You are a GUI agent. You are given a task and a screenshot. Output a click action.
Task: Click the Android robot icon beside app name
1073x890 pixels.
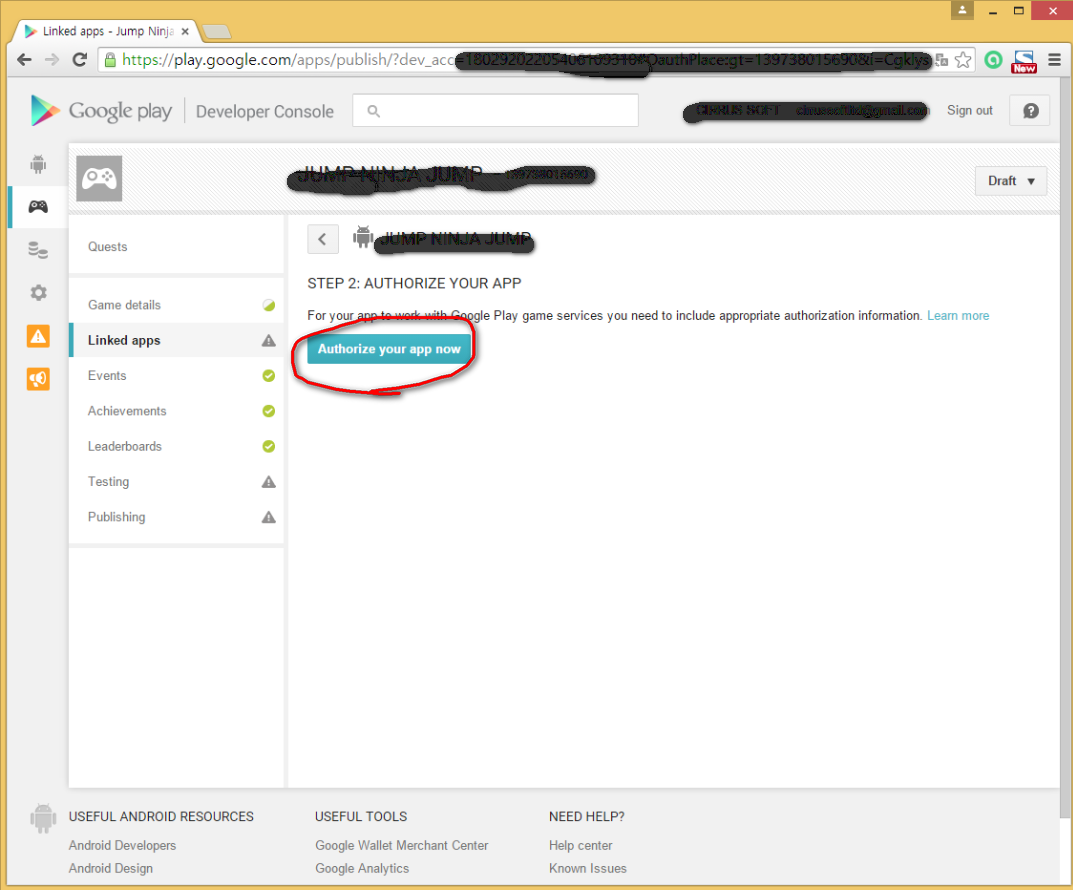(363, 237)
